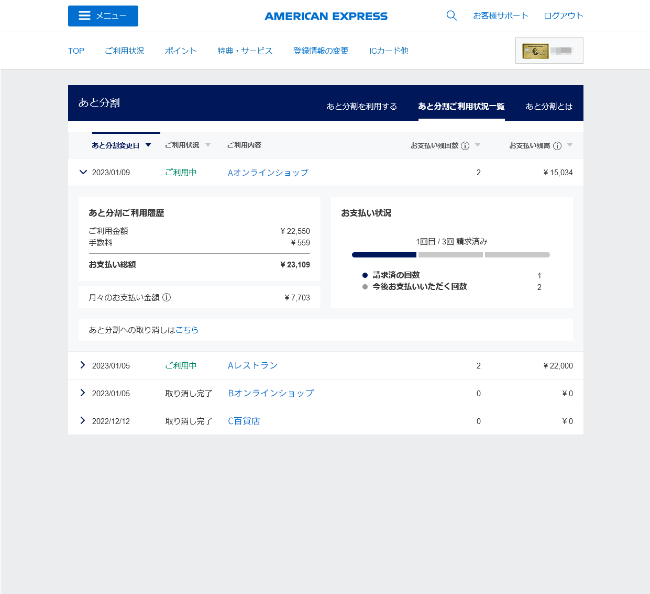The width and height of the screenshot is (650, 594).
Task: Click こちら cancellation link
Action: click(x=186, y=329)
